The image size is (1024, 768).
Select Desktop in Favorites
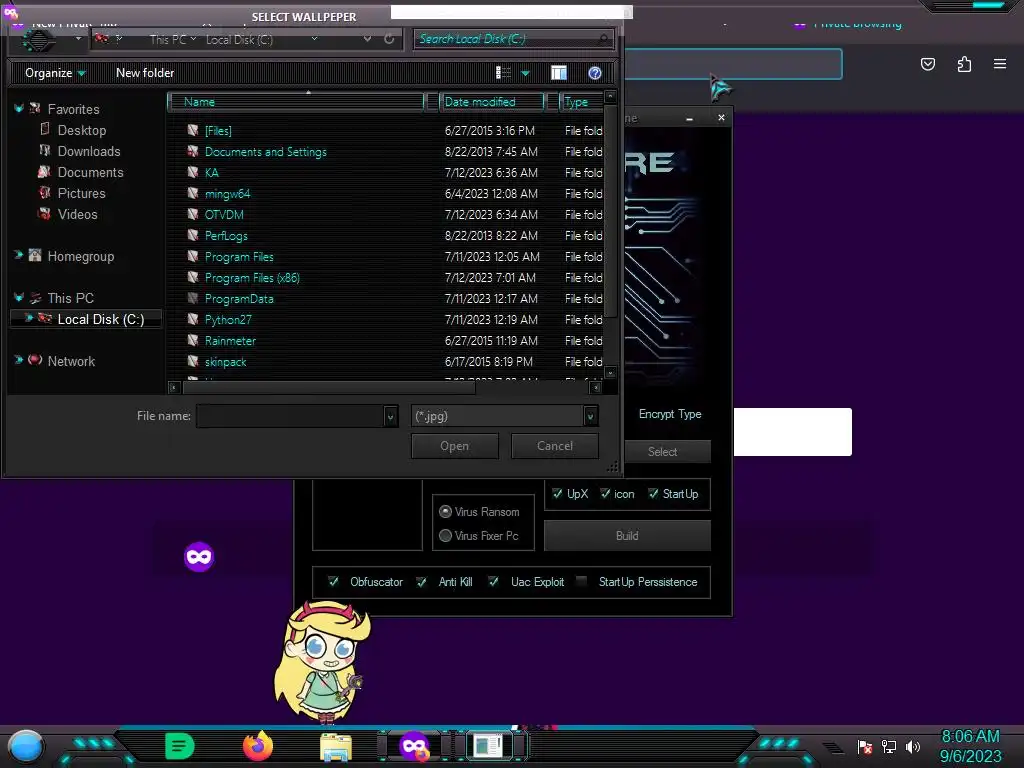tap(82, 130)
